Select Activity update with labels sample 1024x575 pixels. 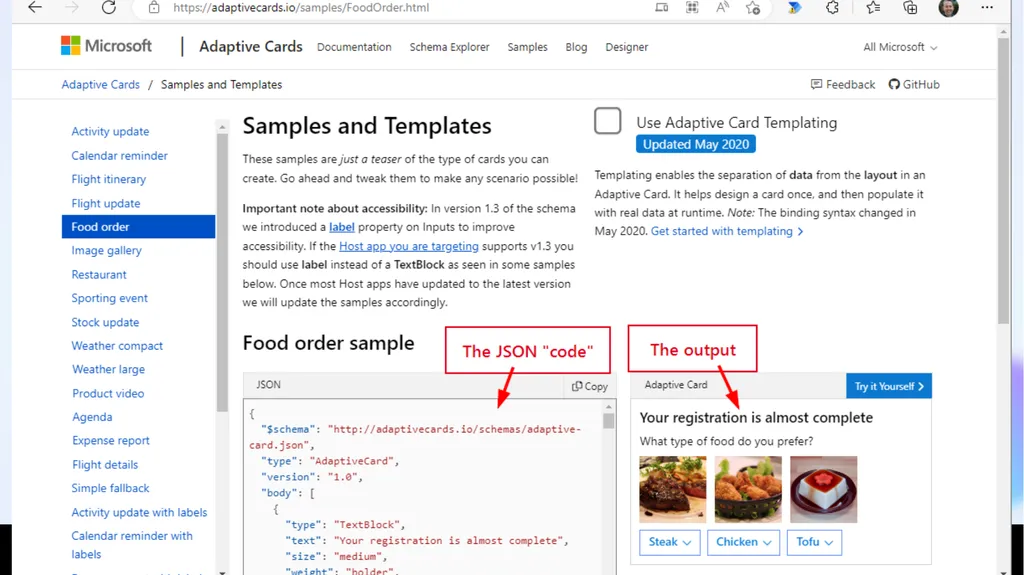tap(139, 512)
